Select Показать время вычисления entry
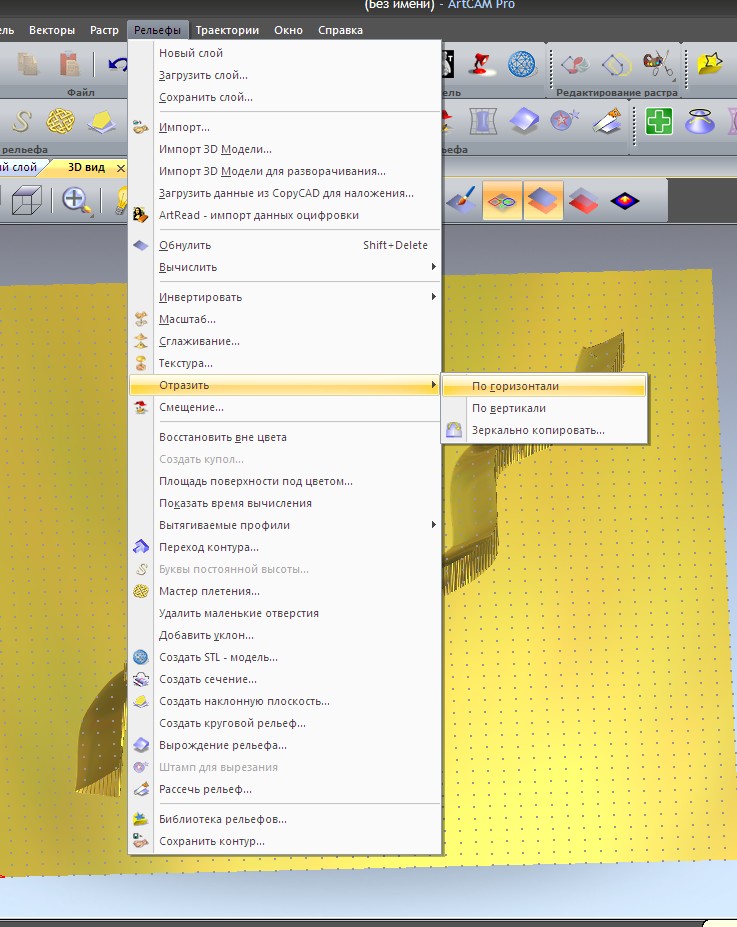 (285, 503)
